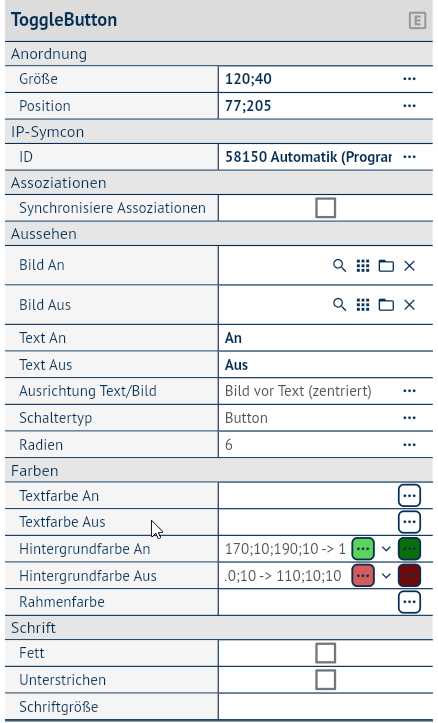The width and height of the screenshot is (438, 723).
Task: Enable Synchronisiere Assoziationen checkbox
Action: tap(326, 208)
